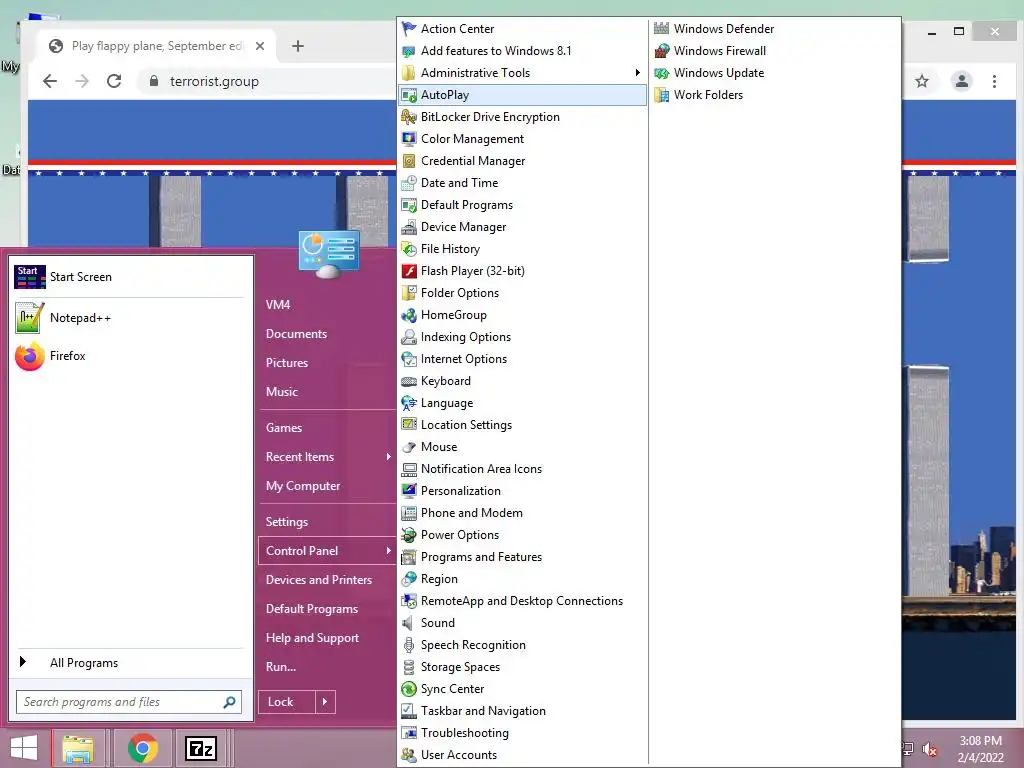Open the Keyboard icon
Viewport: 1024px width, 768px height.
409,381
